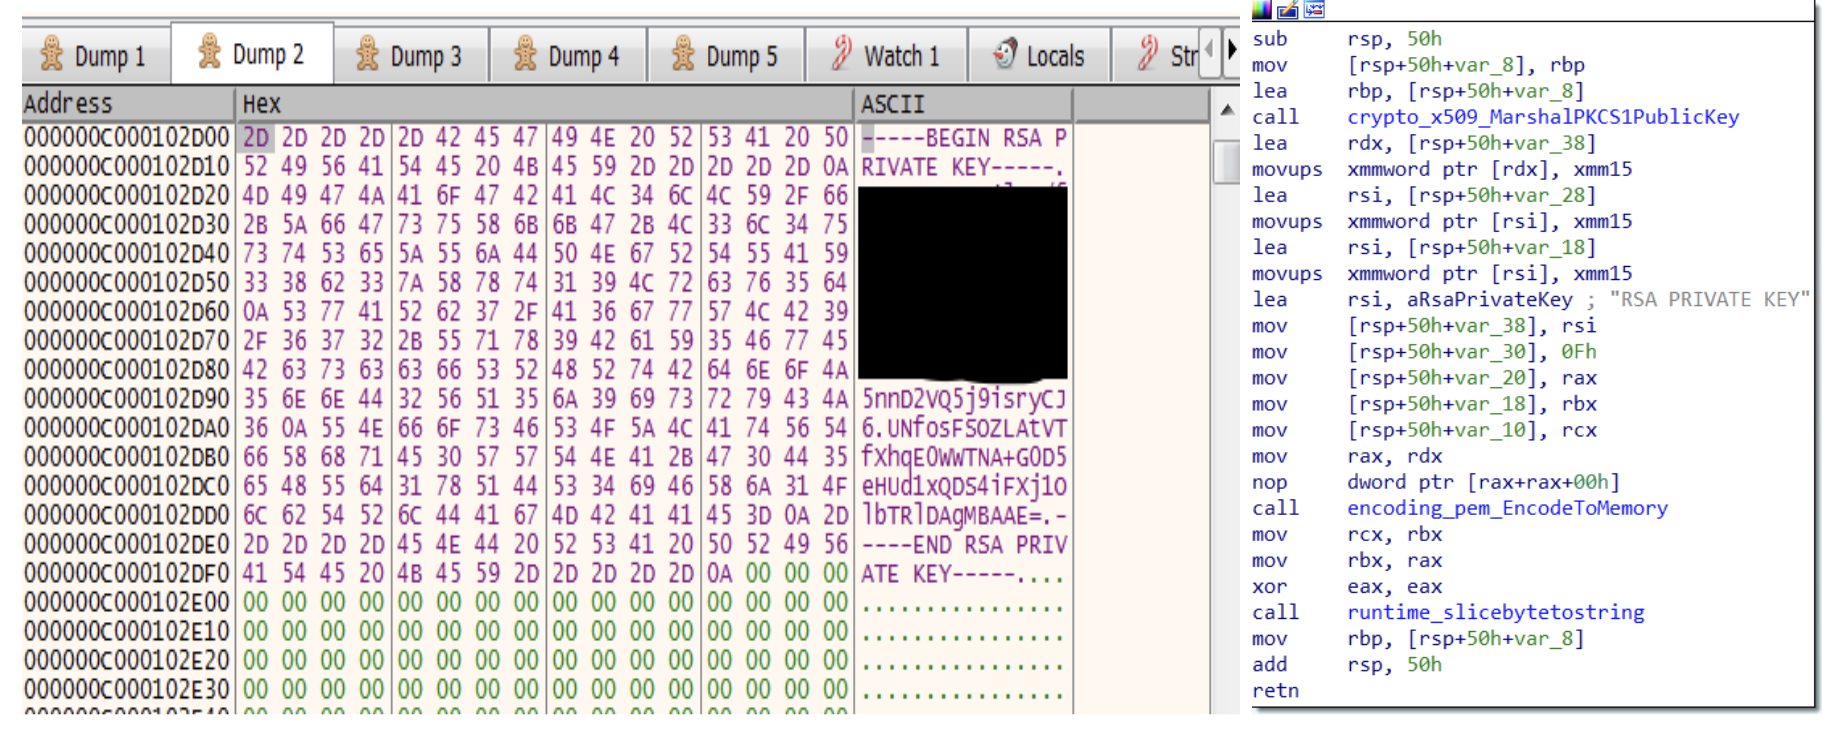Select address 000000C000102E30 row

(x=127, y=690)
